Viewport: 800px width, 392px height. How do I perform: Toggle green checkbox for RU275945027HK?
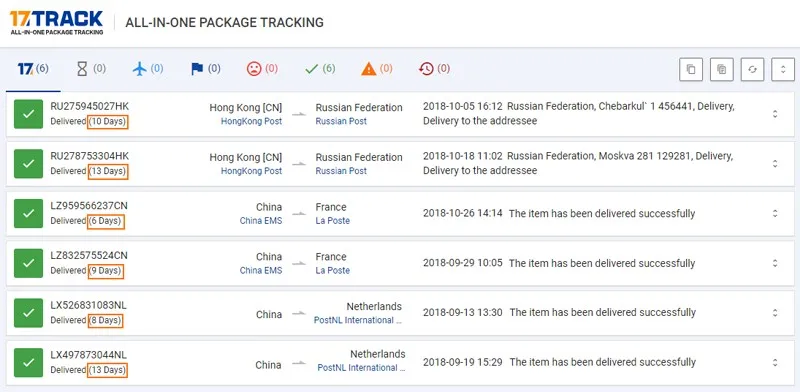click(x=29, y=114)
